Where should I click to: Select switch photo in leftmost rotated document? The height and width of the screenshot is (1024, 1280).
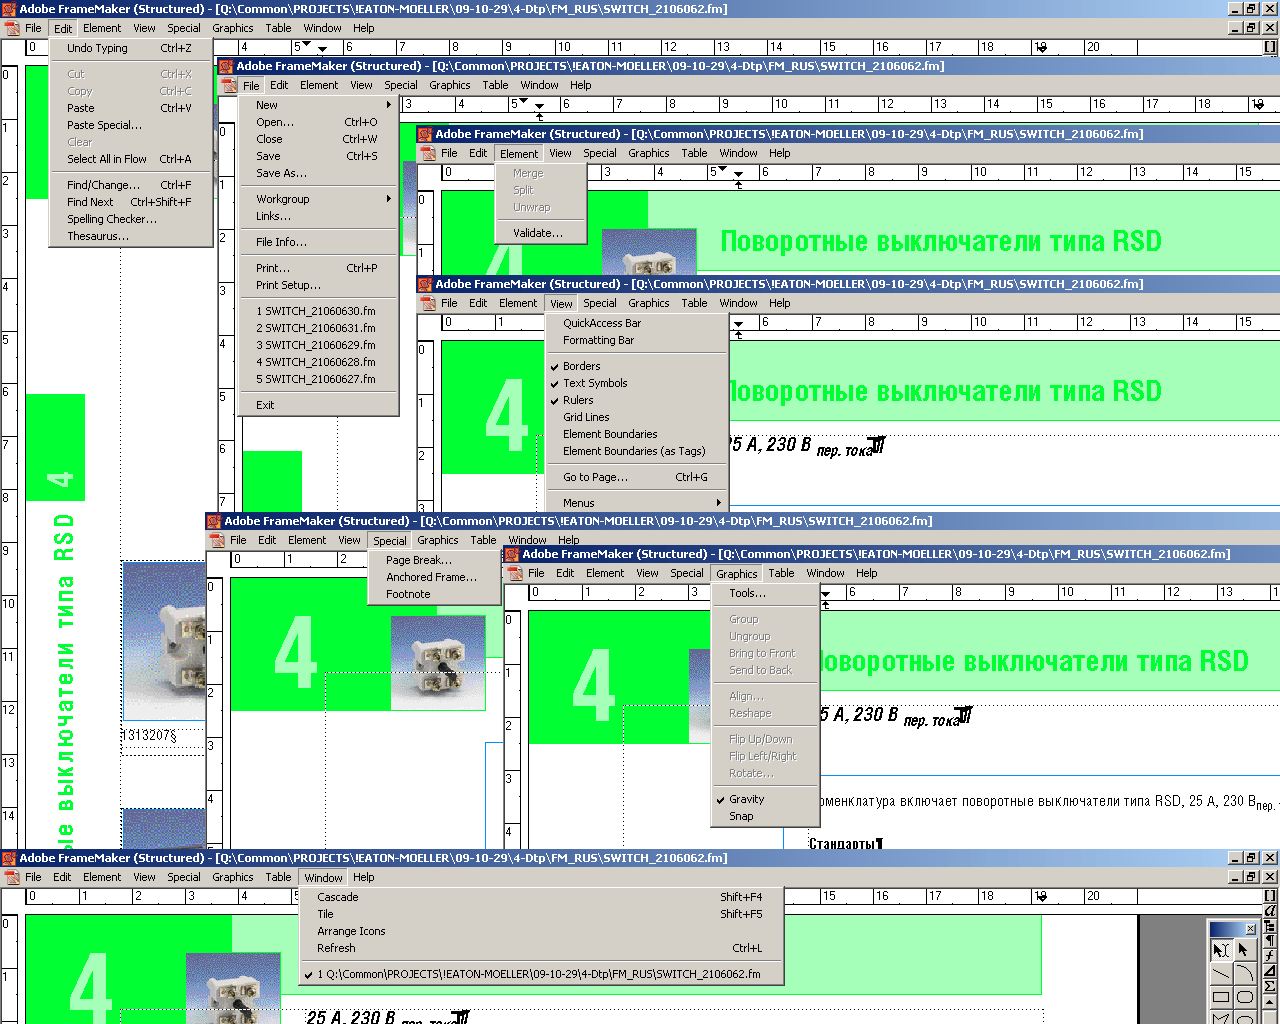click(164, 640)
